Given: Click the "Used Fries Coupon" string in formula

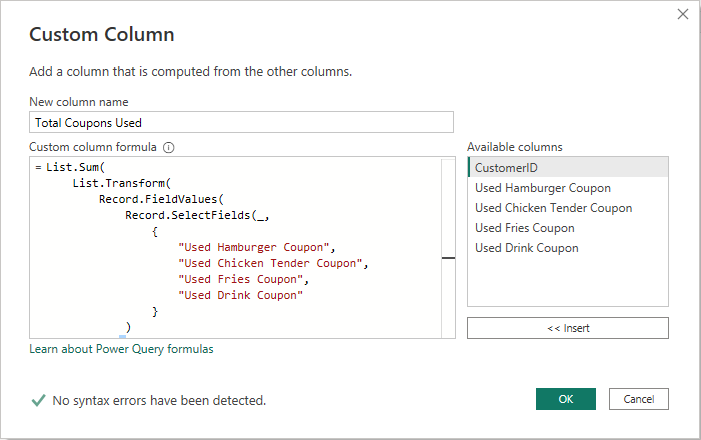Looking at the screenshot, I should pyautogui.click(x=240, y=279).
